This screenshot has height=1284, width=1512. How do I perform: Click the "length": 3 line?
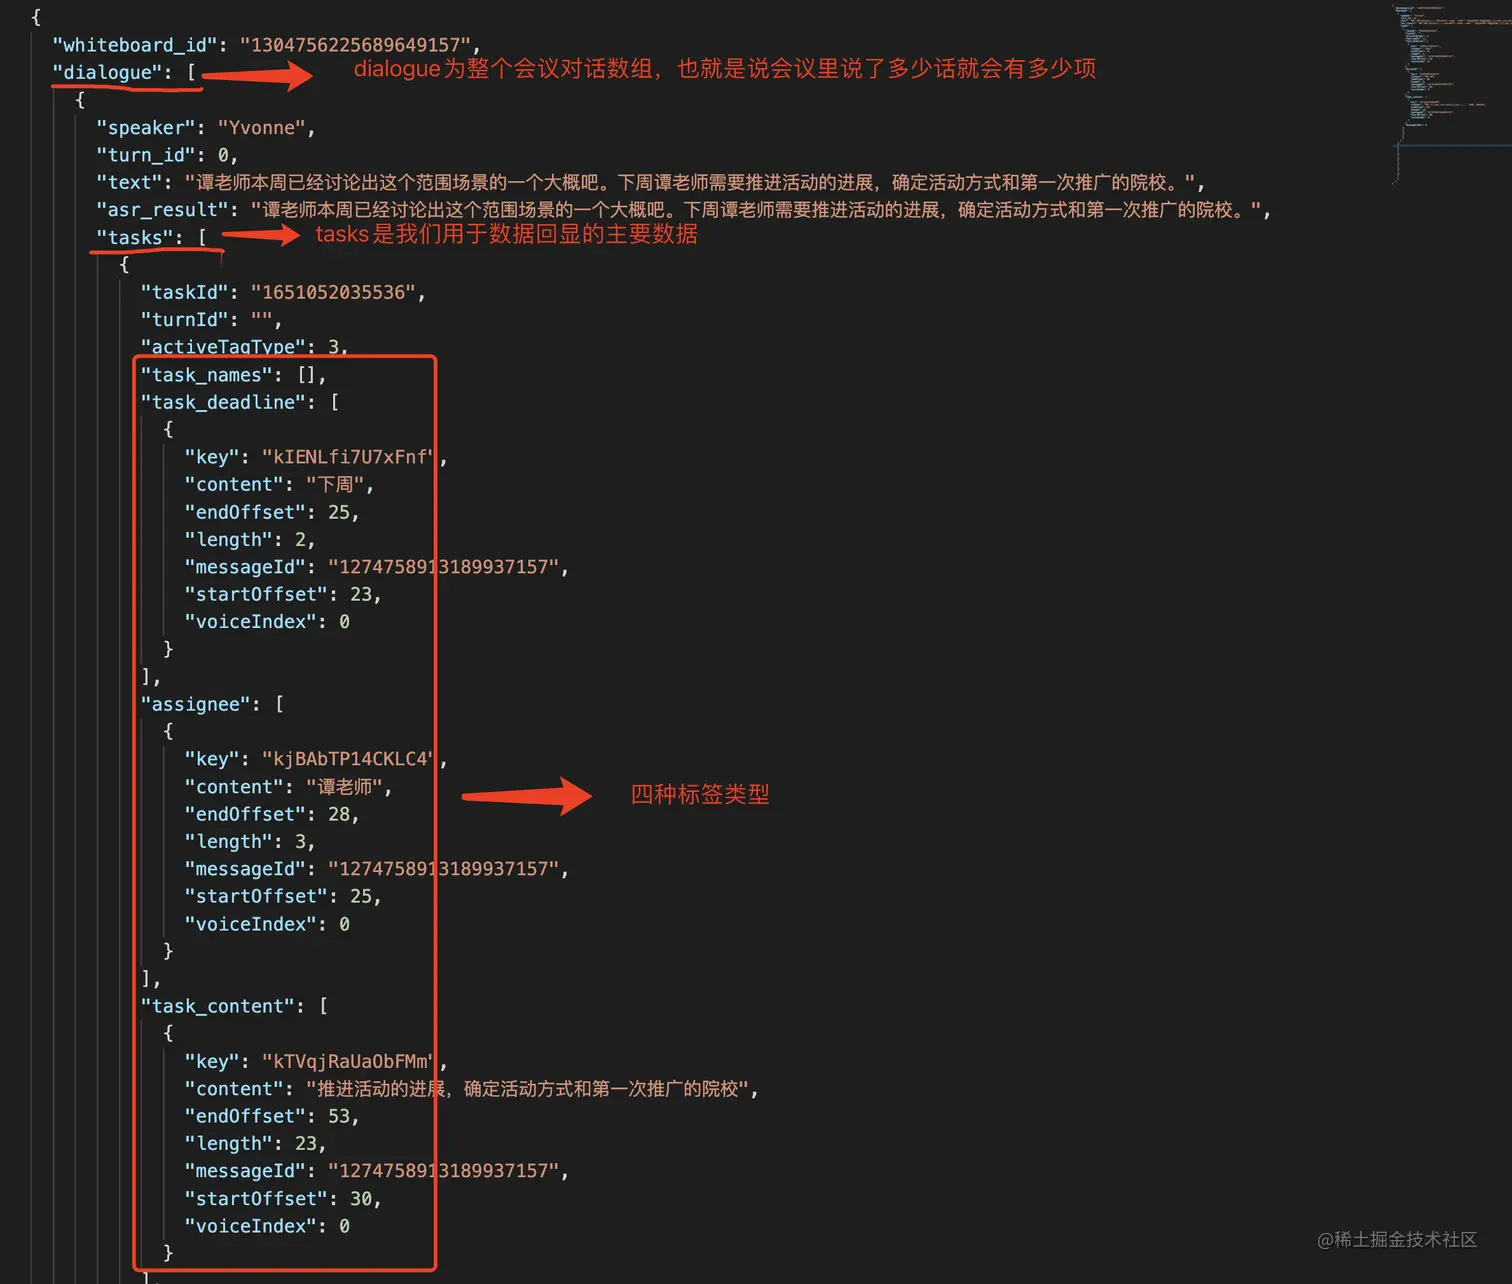point(250,842)
